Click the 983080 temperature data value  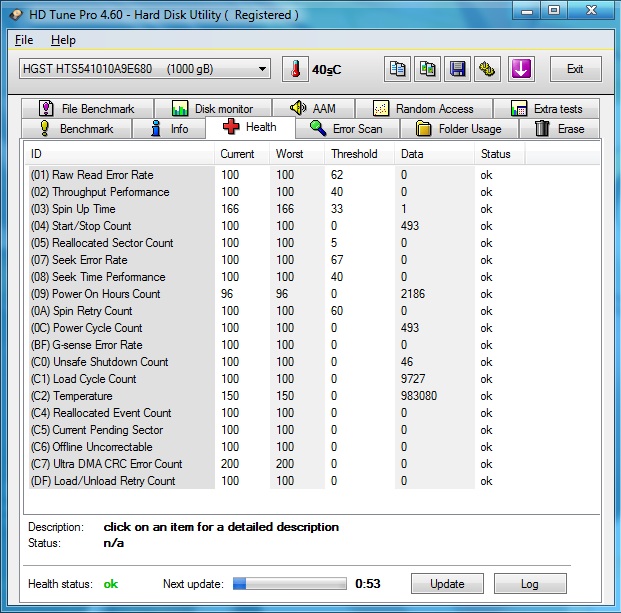click(x=419, y=396)
